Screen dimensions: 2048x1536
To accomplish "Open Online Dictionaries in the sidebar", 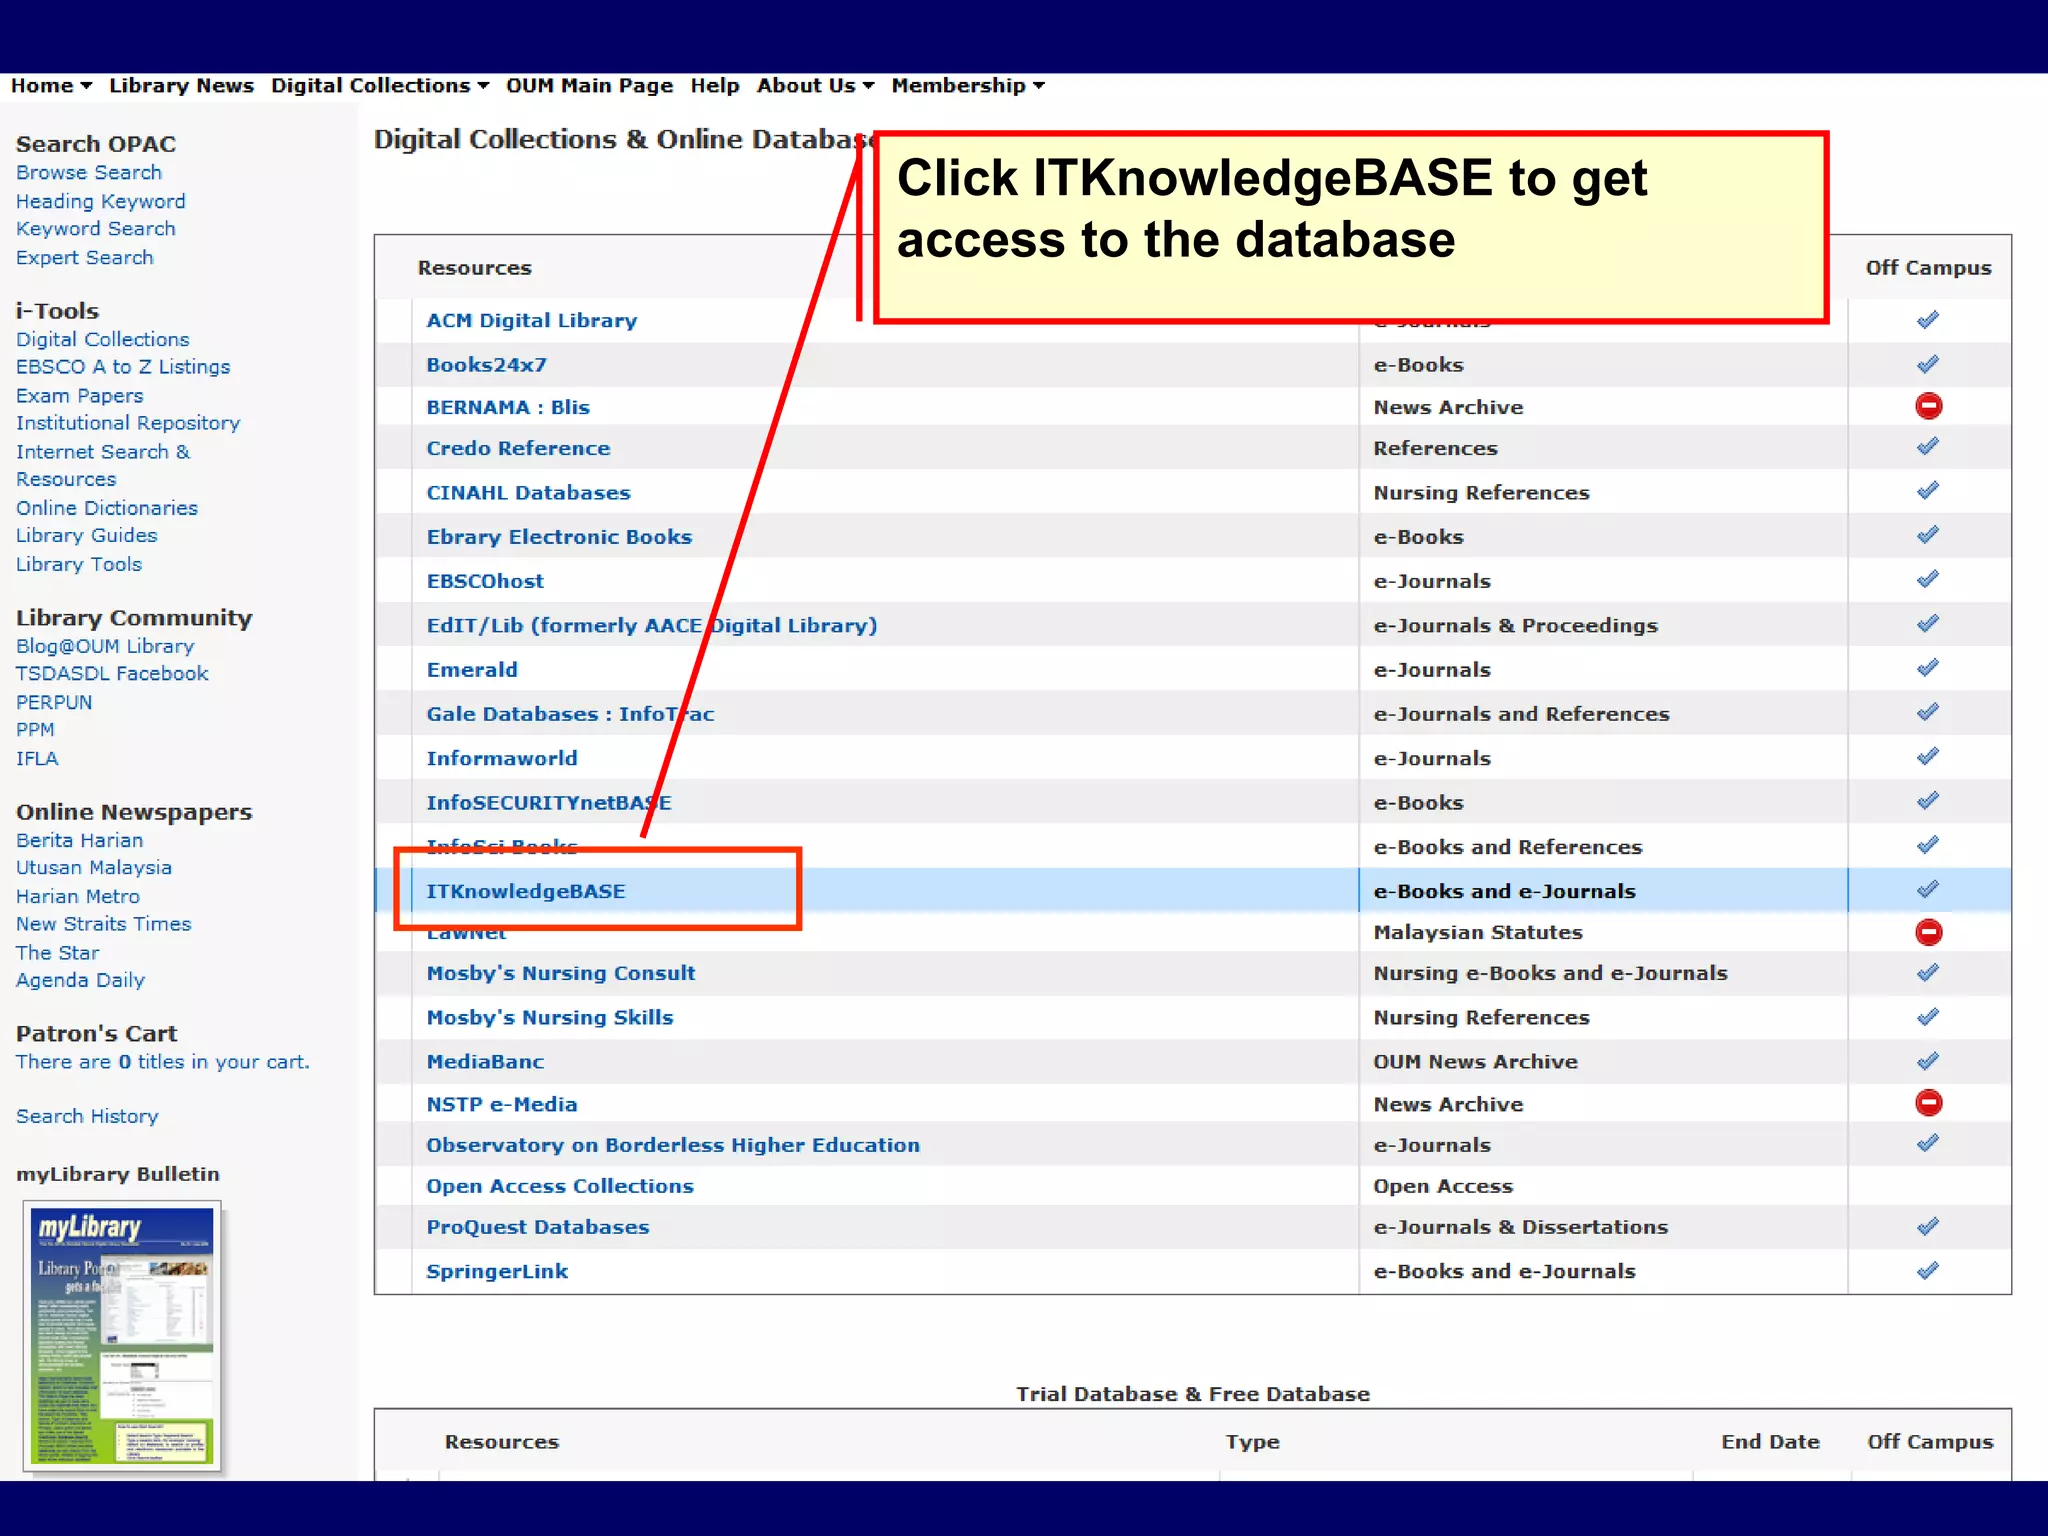I will [107, 508].
